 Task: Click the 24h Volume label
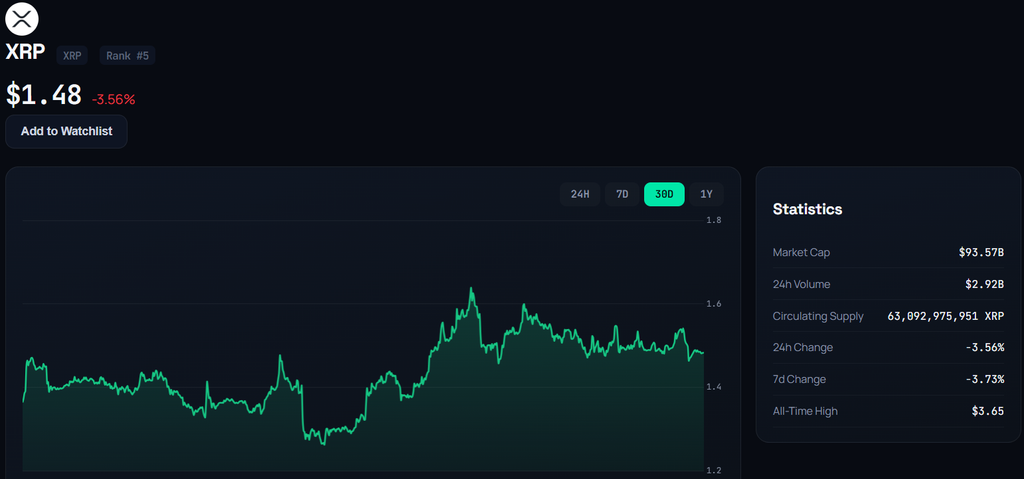(801, 284)
